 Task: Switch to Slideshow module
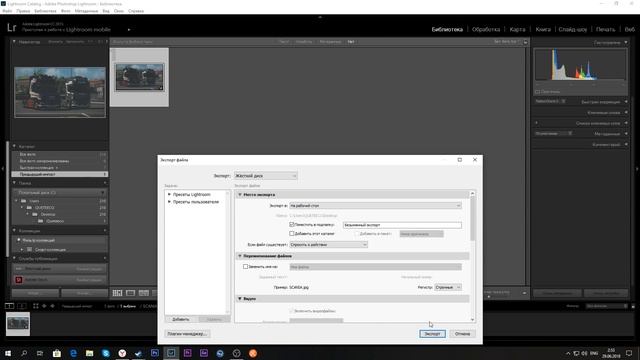point(573,29)
